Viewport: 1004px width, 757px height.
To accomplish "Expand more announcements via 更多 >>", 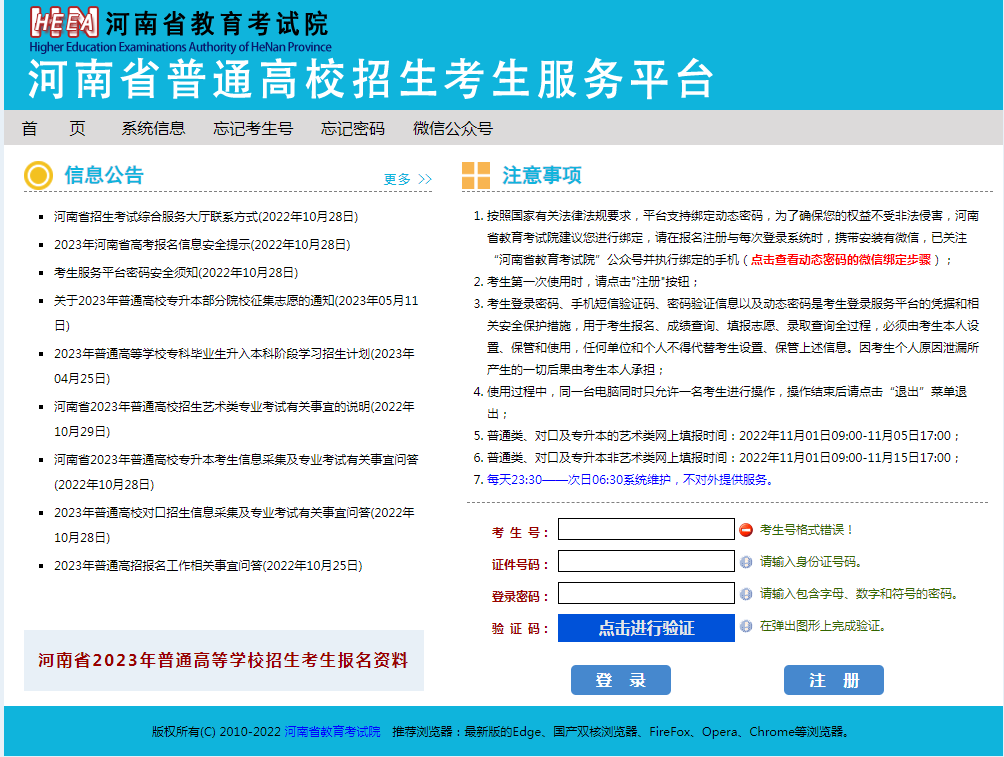I will click(x=407, y=179).
